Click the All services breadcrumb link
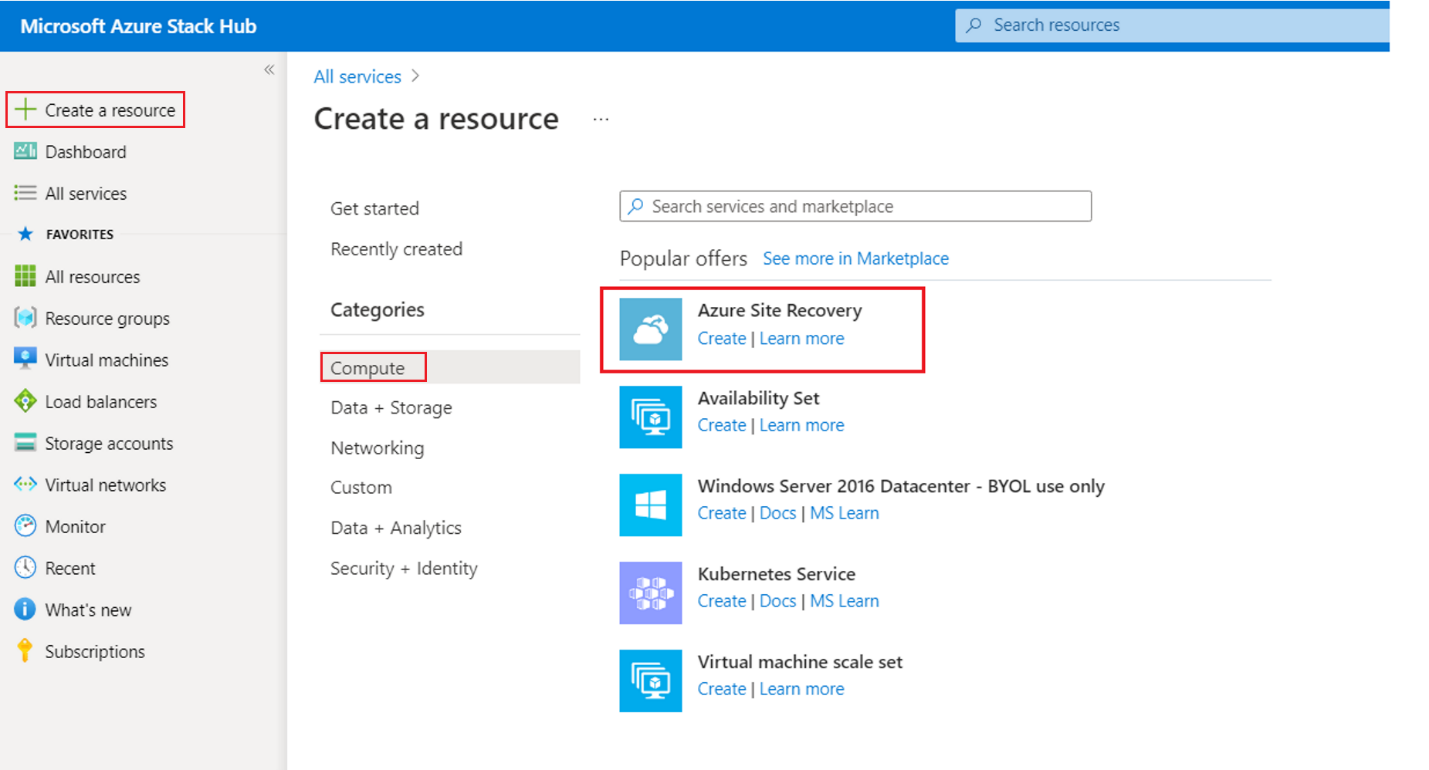Image resolution: width=1429 pixels, height=770 pixels. pyautogui.click(x=357, y=77)
